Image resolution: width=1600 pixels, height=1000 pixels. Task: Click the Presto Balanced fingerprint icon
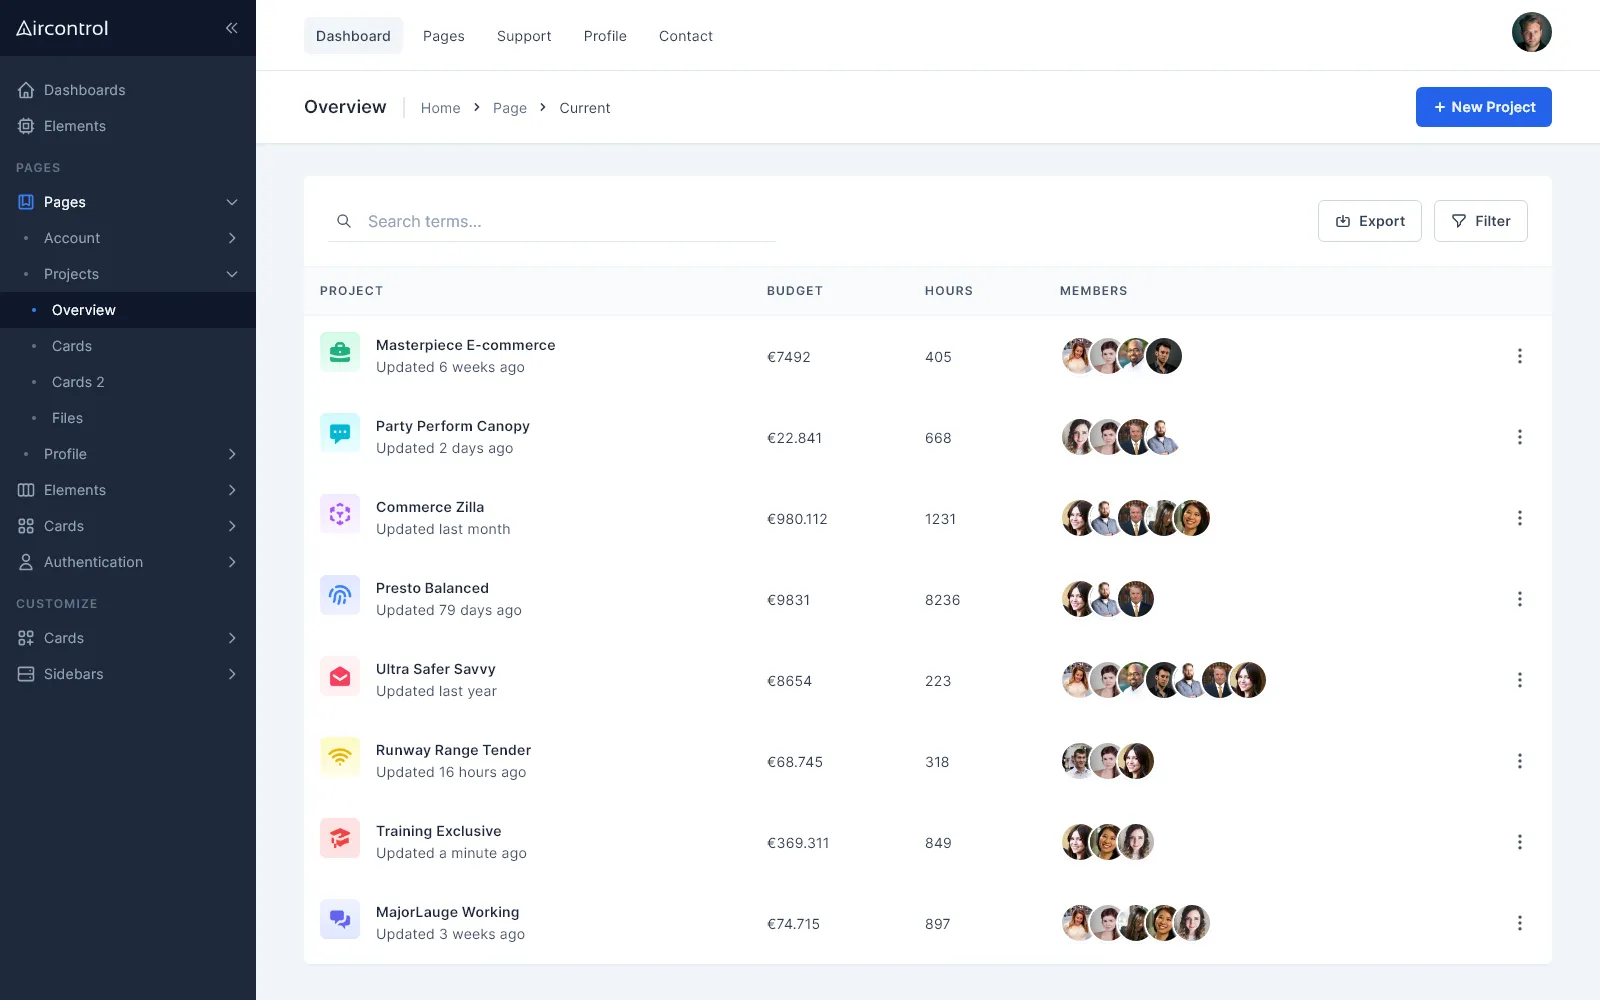tap(340, 595)
